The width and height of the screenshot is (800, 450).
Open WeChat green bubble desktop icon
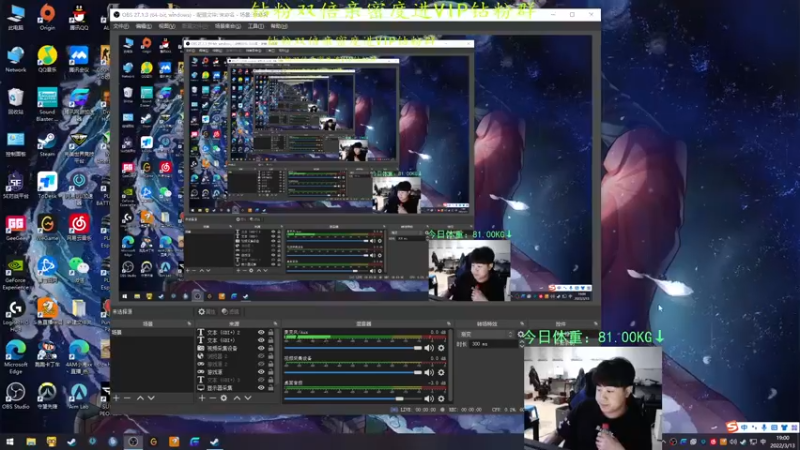(x=79, y=269)
